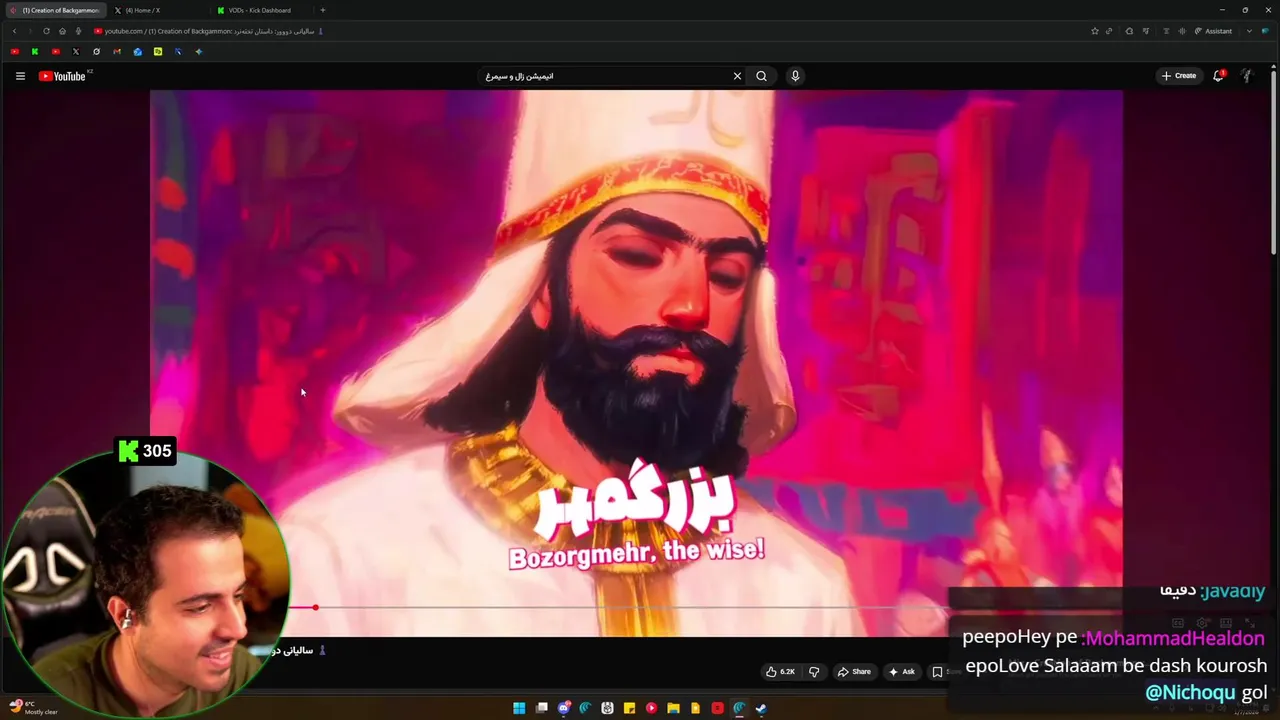Image resolution: width=1280 pixels, height=720 pixels.
Task: Dislike the video
Action: click(814, 672)
